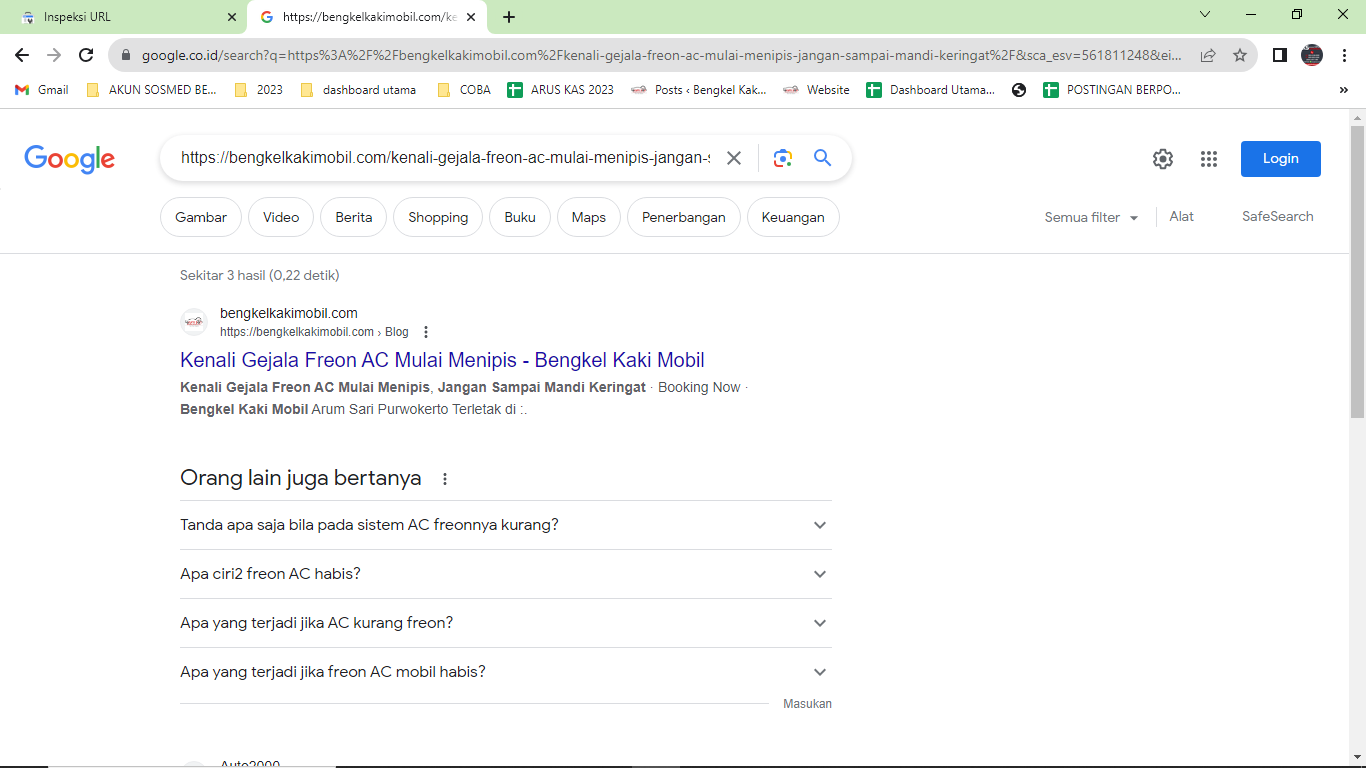Go back to the previous page

[x=22, y=56]
